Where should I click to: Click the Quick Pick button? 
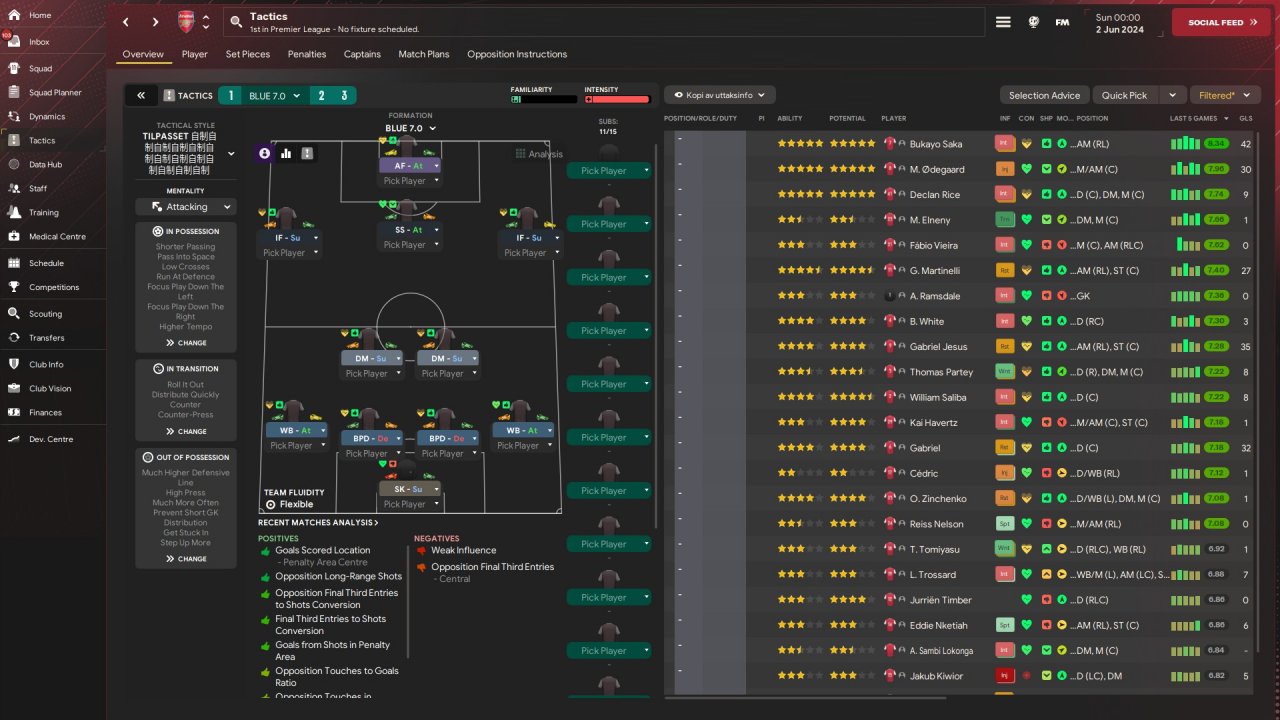coord(1125,95)
